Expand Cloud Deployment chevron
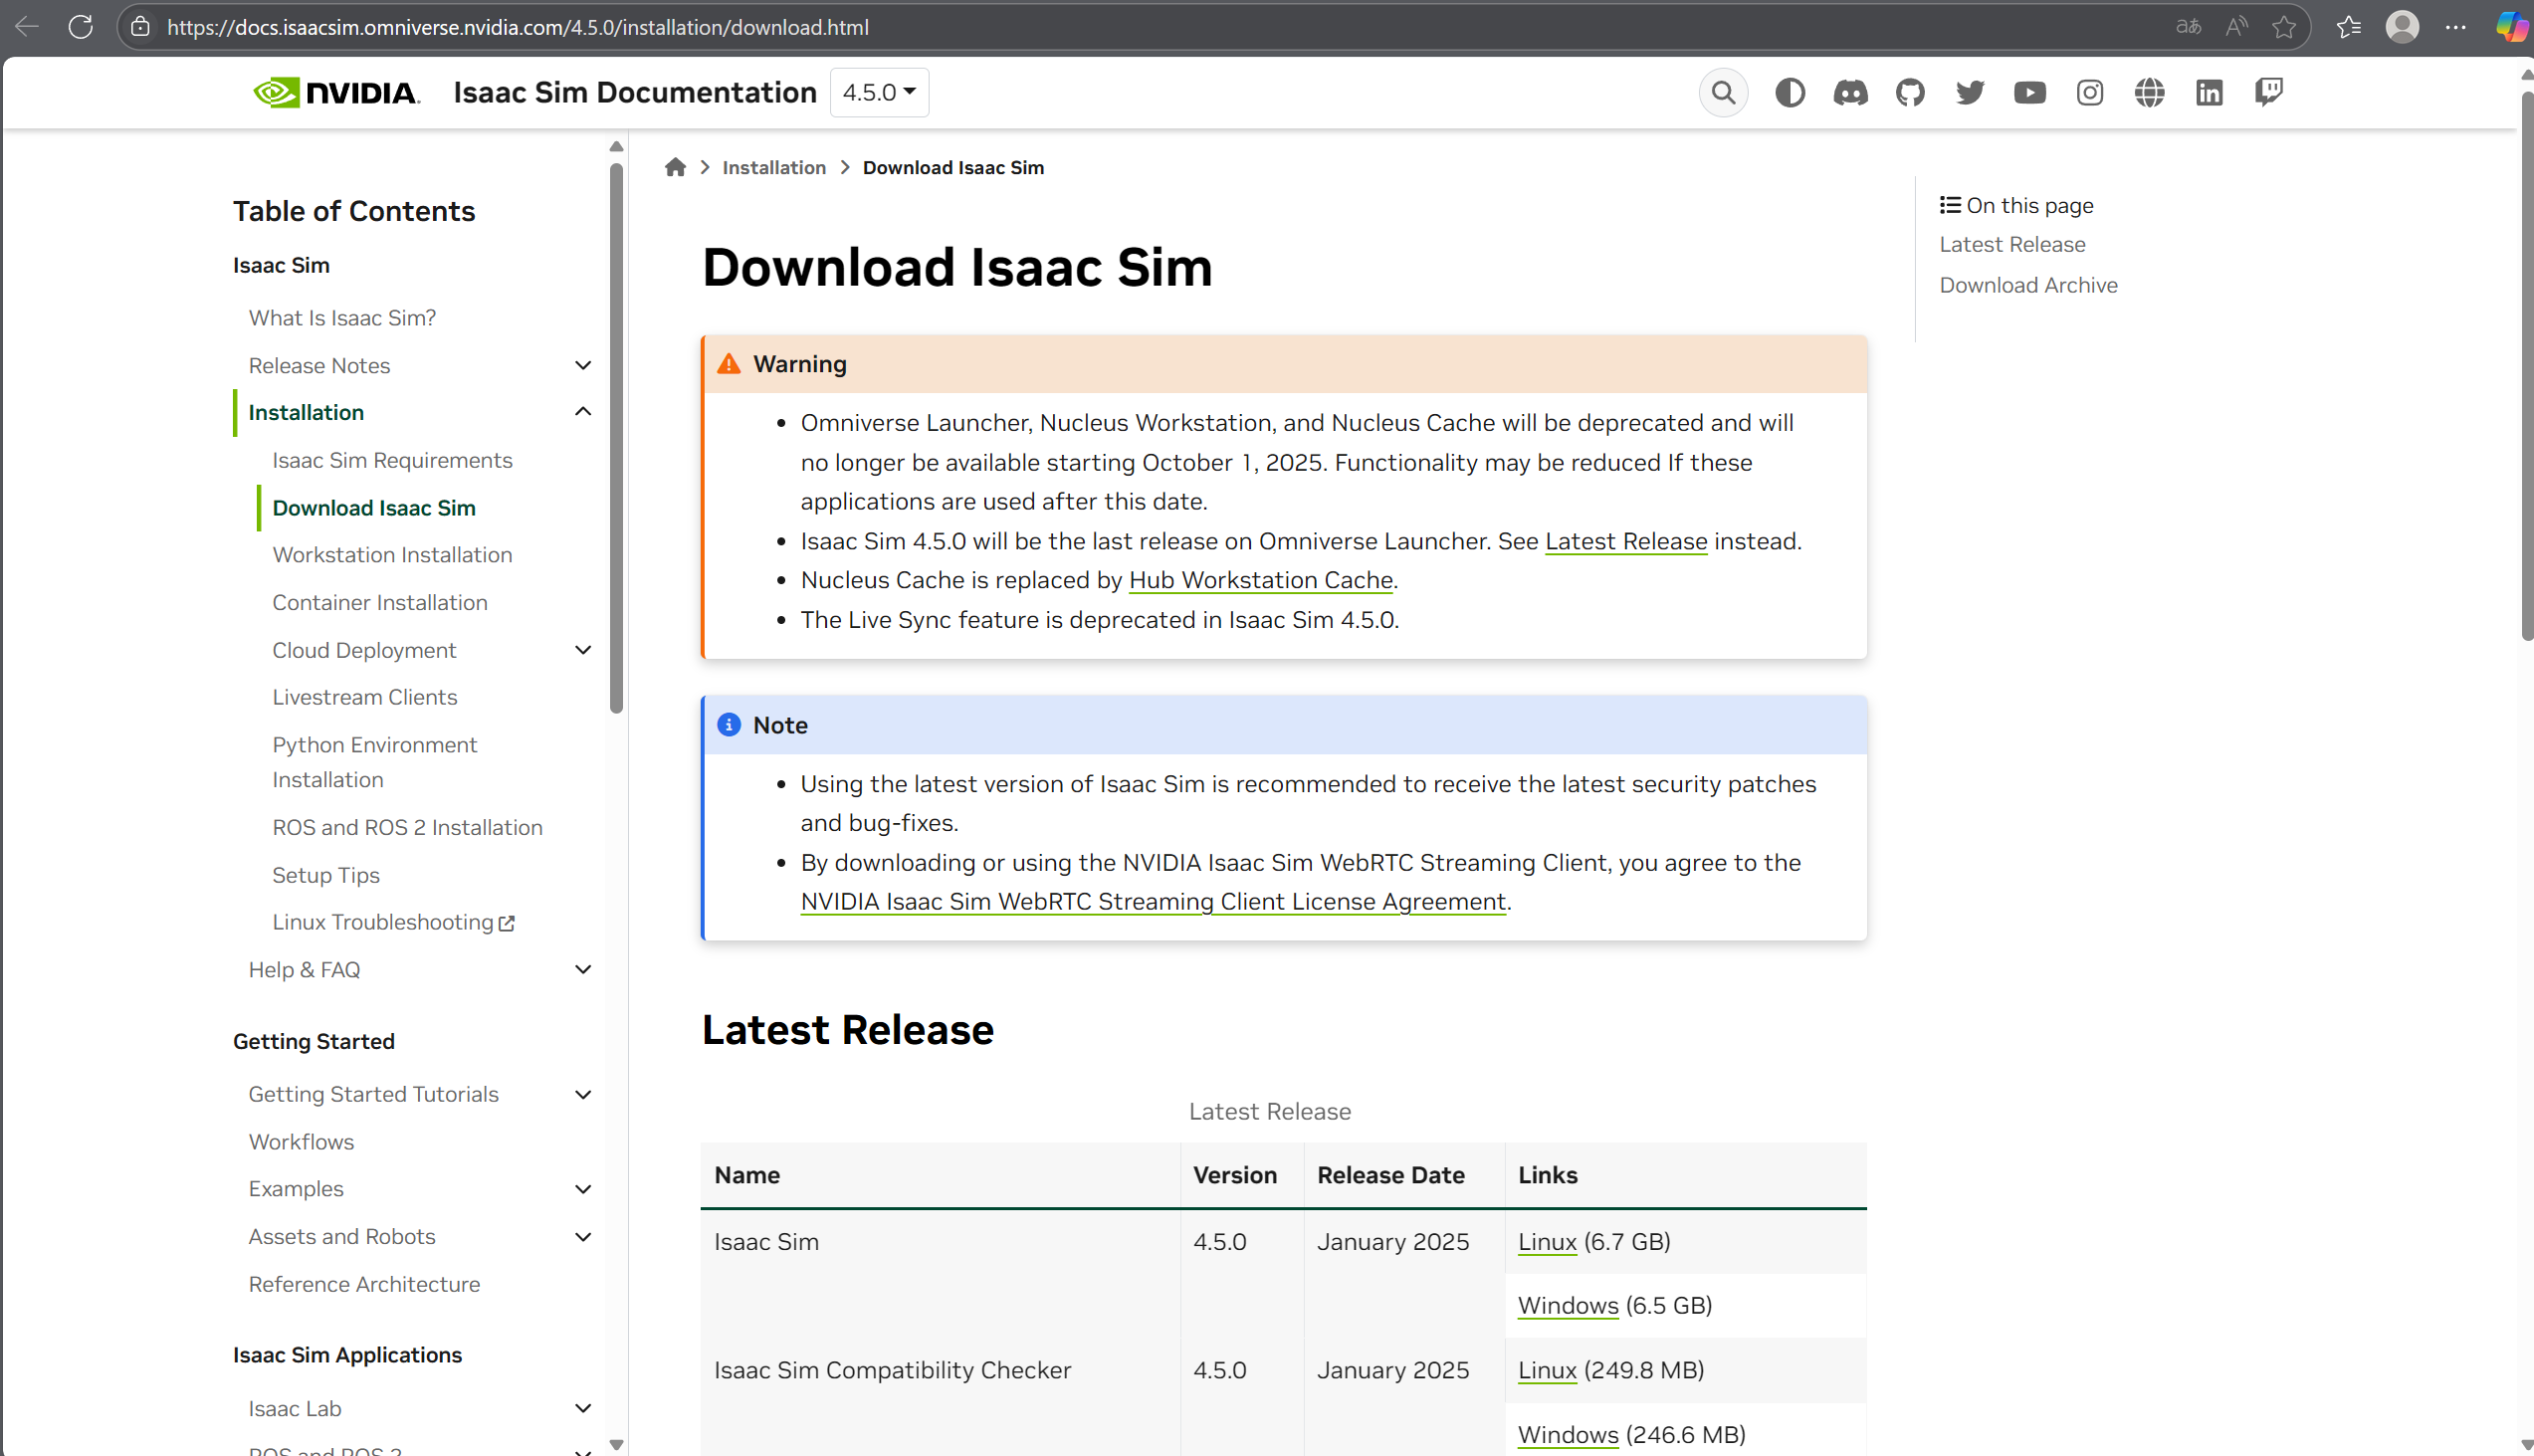Image resolution: width=2534 pixels, height=1456 pixels. pos(583,650)
